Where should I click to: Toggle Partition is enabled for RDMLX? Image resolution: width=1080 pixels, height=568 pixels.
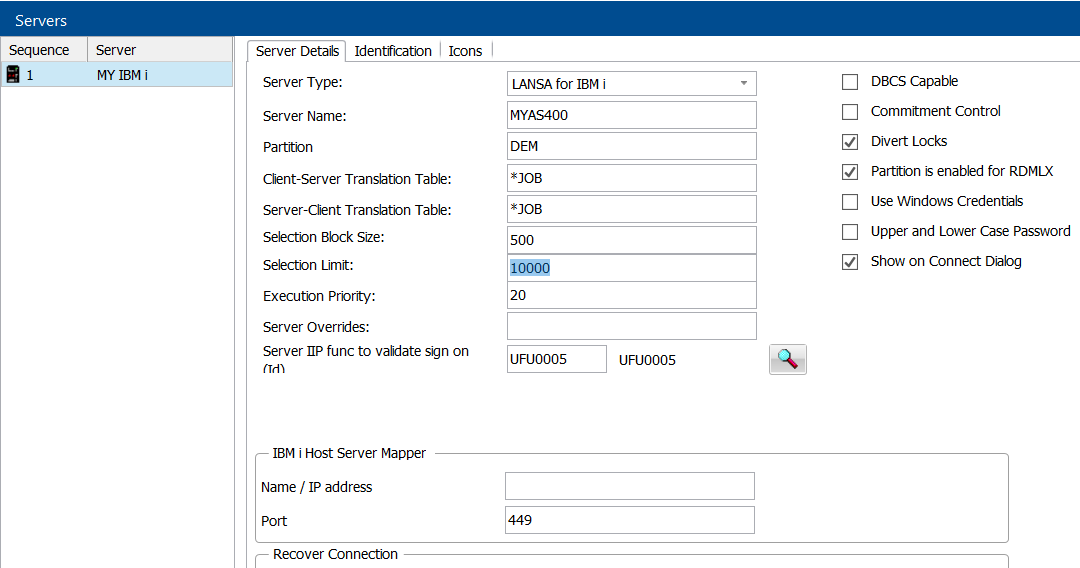click(x=850, y=171)
